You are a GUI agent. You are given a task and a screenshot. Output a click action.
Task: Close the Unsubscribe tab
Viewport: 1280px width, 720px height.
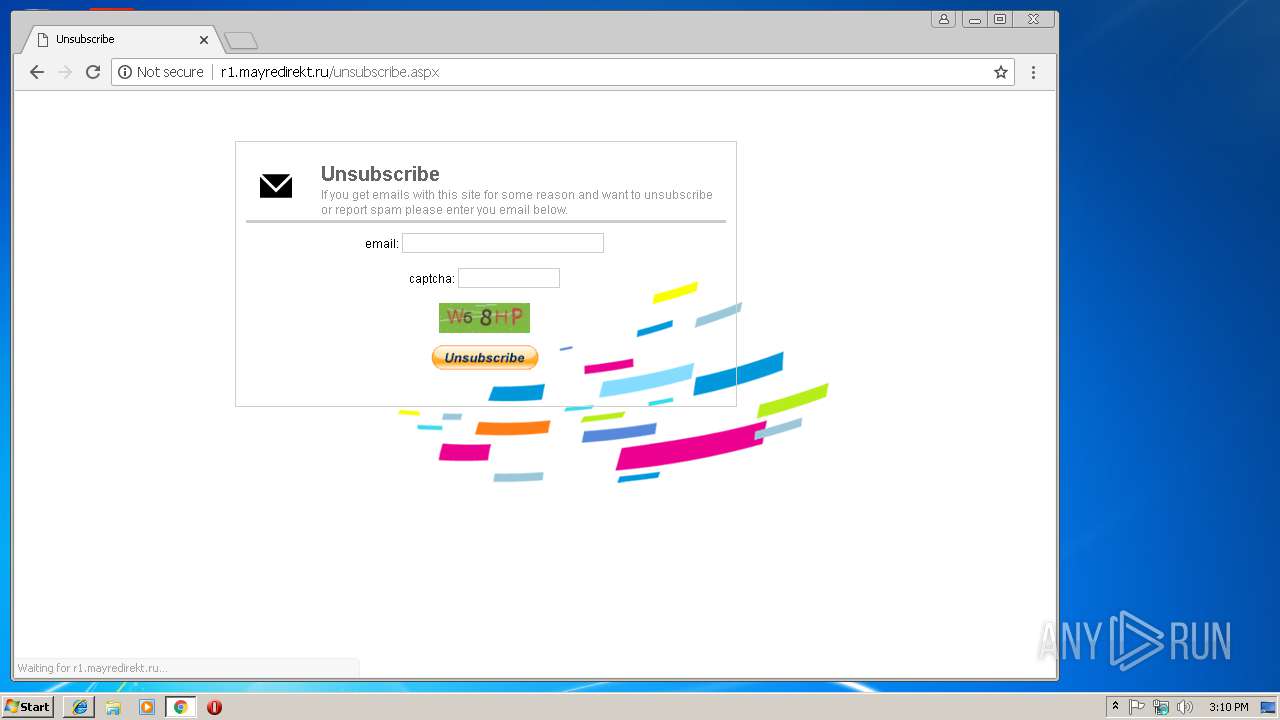204,40
